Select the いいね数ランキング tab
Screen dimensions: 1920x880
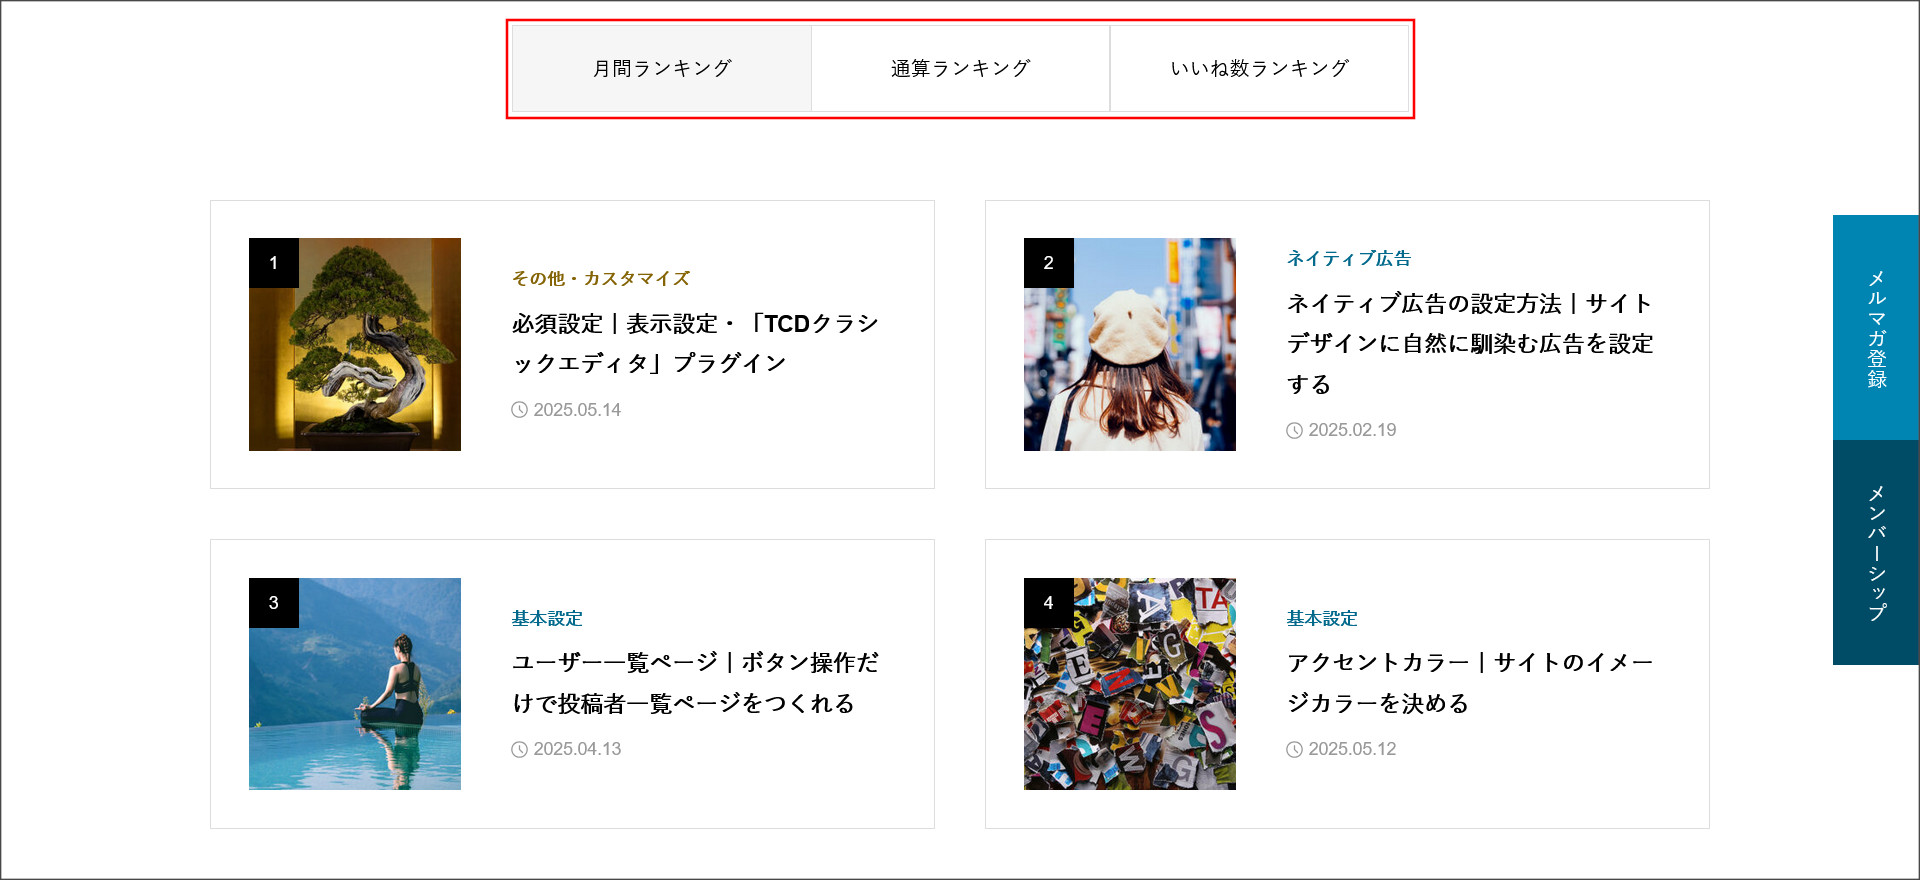click(1259, 68)
